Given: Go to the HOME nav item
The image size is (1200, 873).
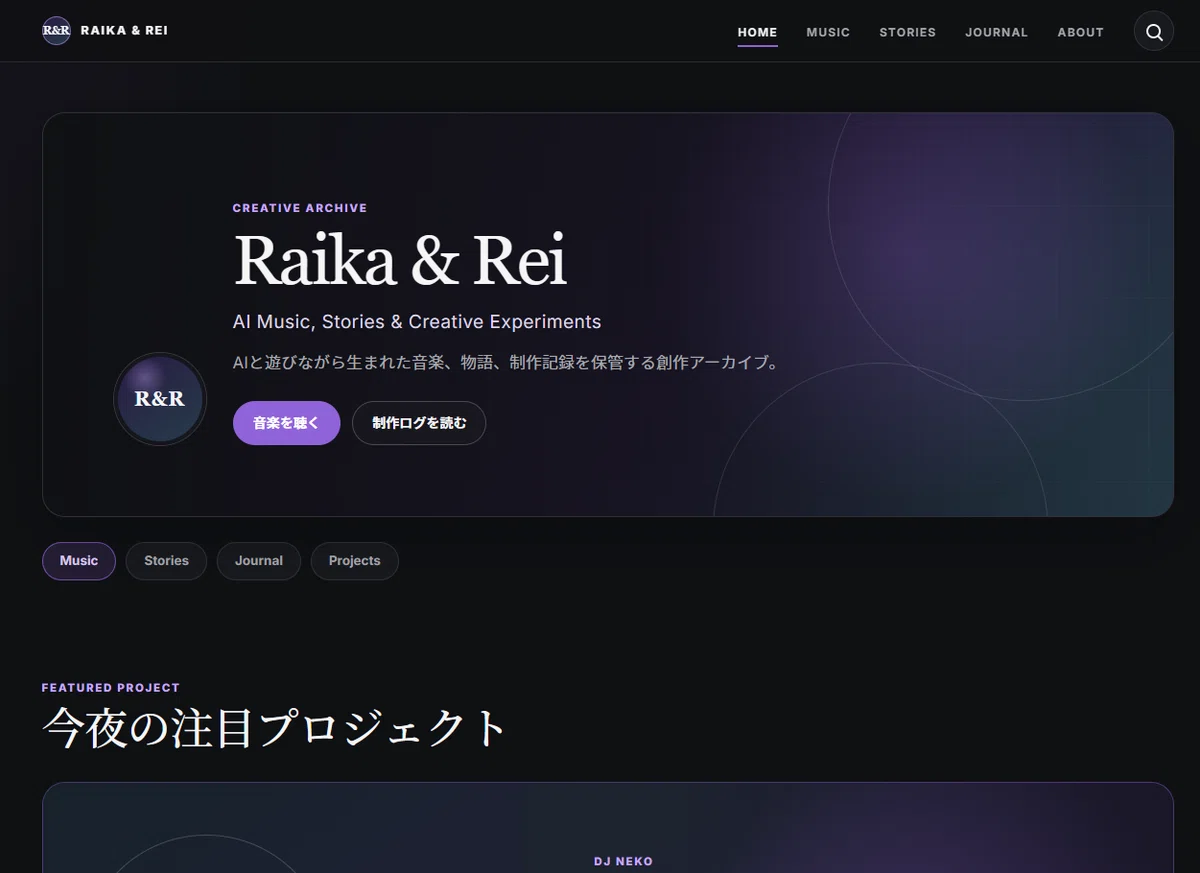Looking at the screenshot, I should pyautogui.click(x=757, y=32).
